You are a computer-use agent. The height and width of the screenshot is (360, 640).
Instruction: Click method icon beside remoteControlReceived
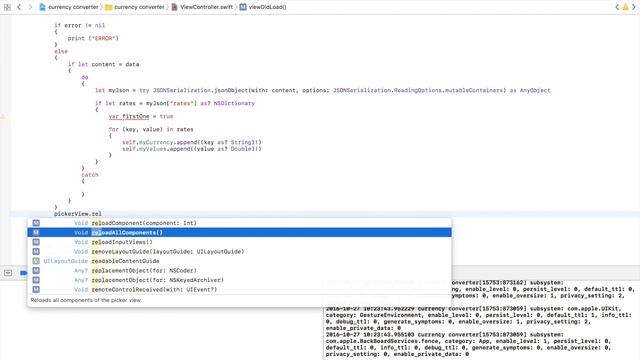click(36, 289)
